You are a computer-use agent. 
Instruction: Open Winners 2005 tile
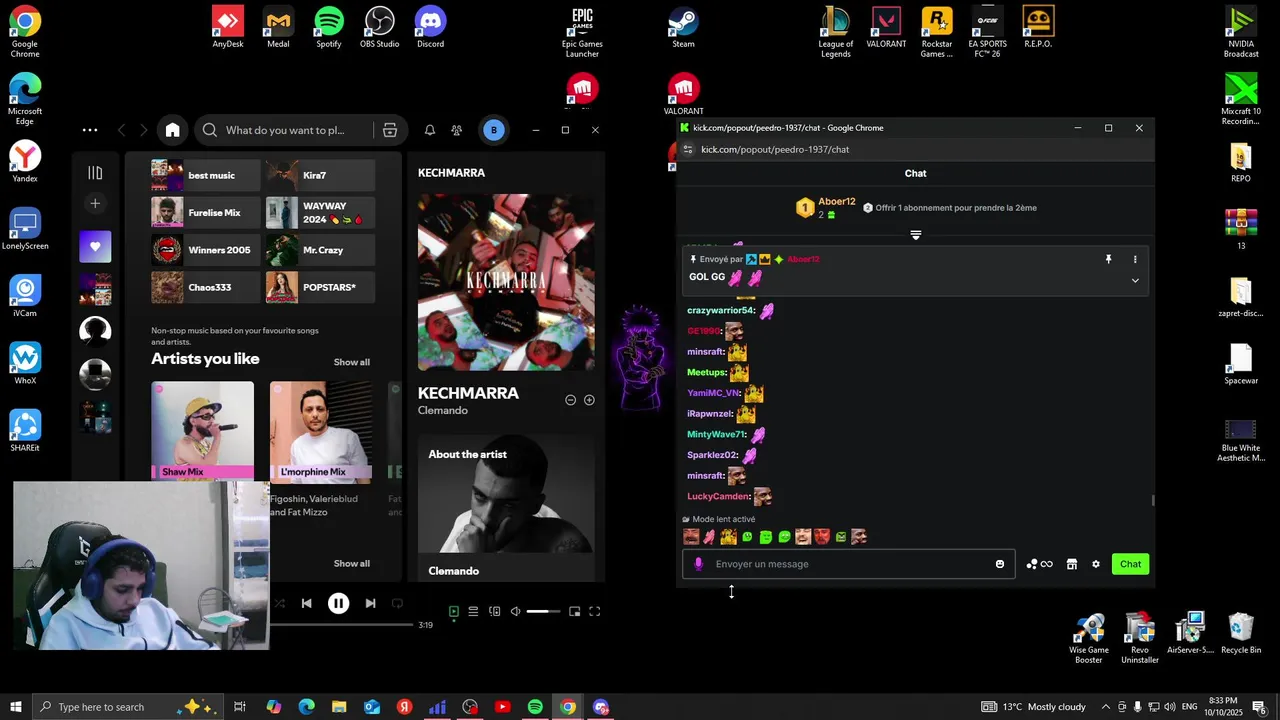pyautogui.click(x=205, y=250)
